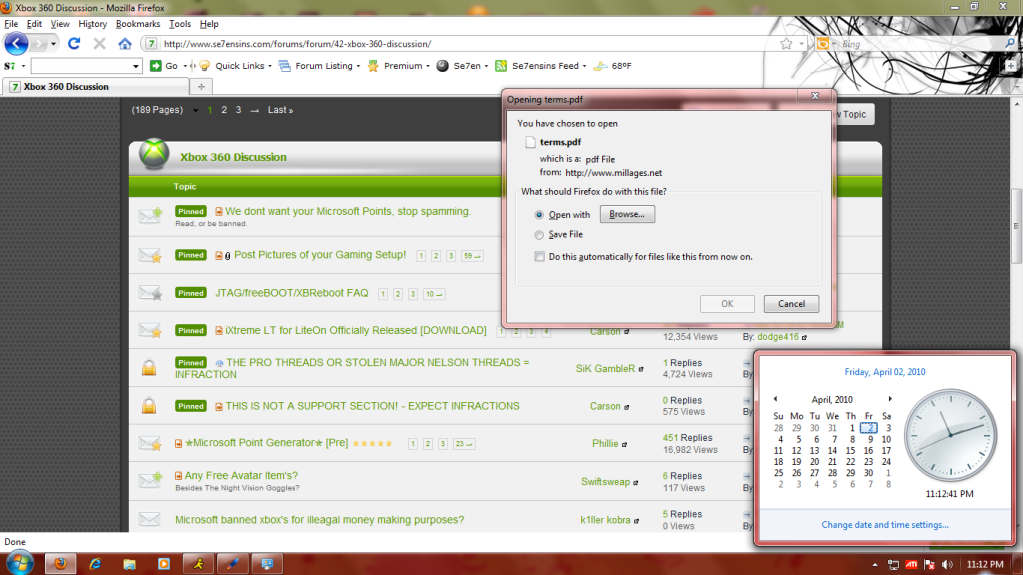
Task: Launch Internet Explorer from the taskbar
Action: pos(95,564)
